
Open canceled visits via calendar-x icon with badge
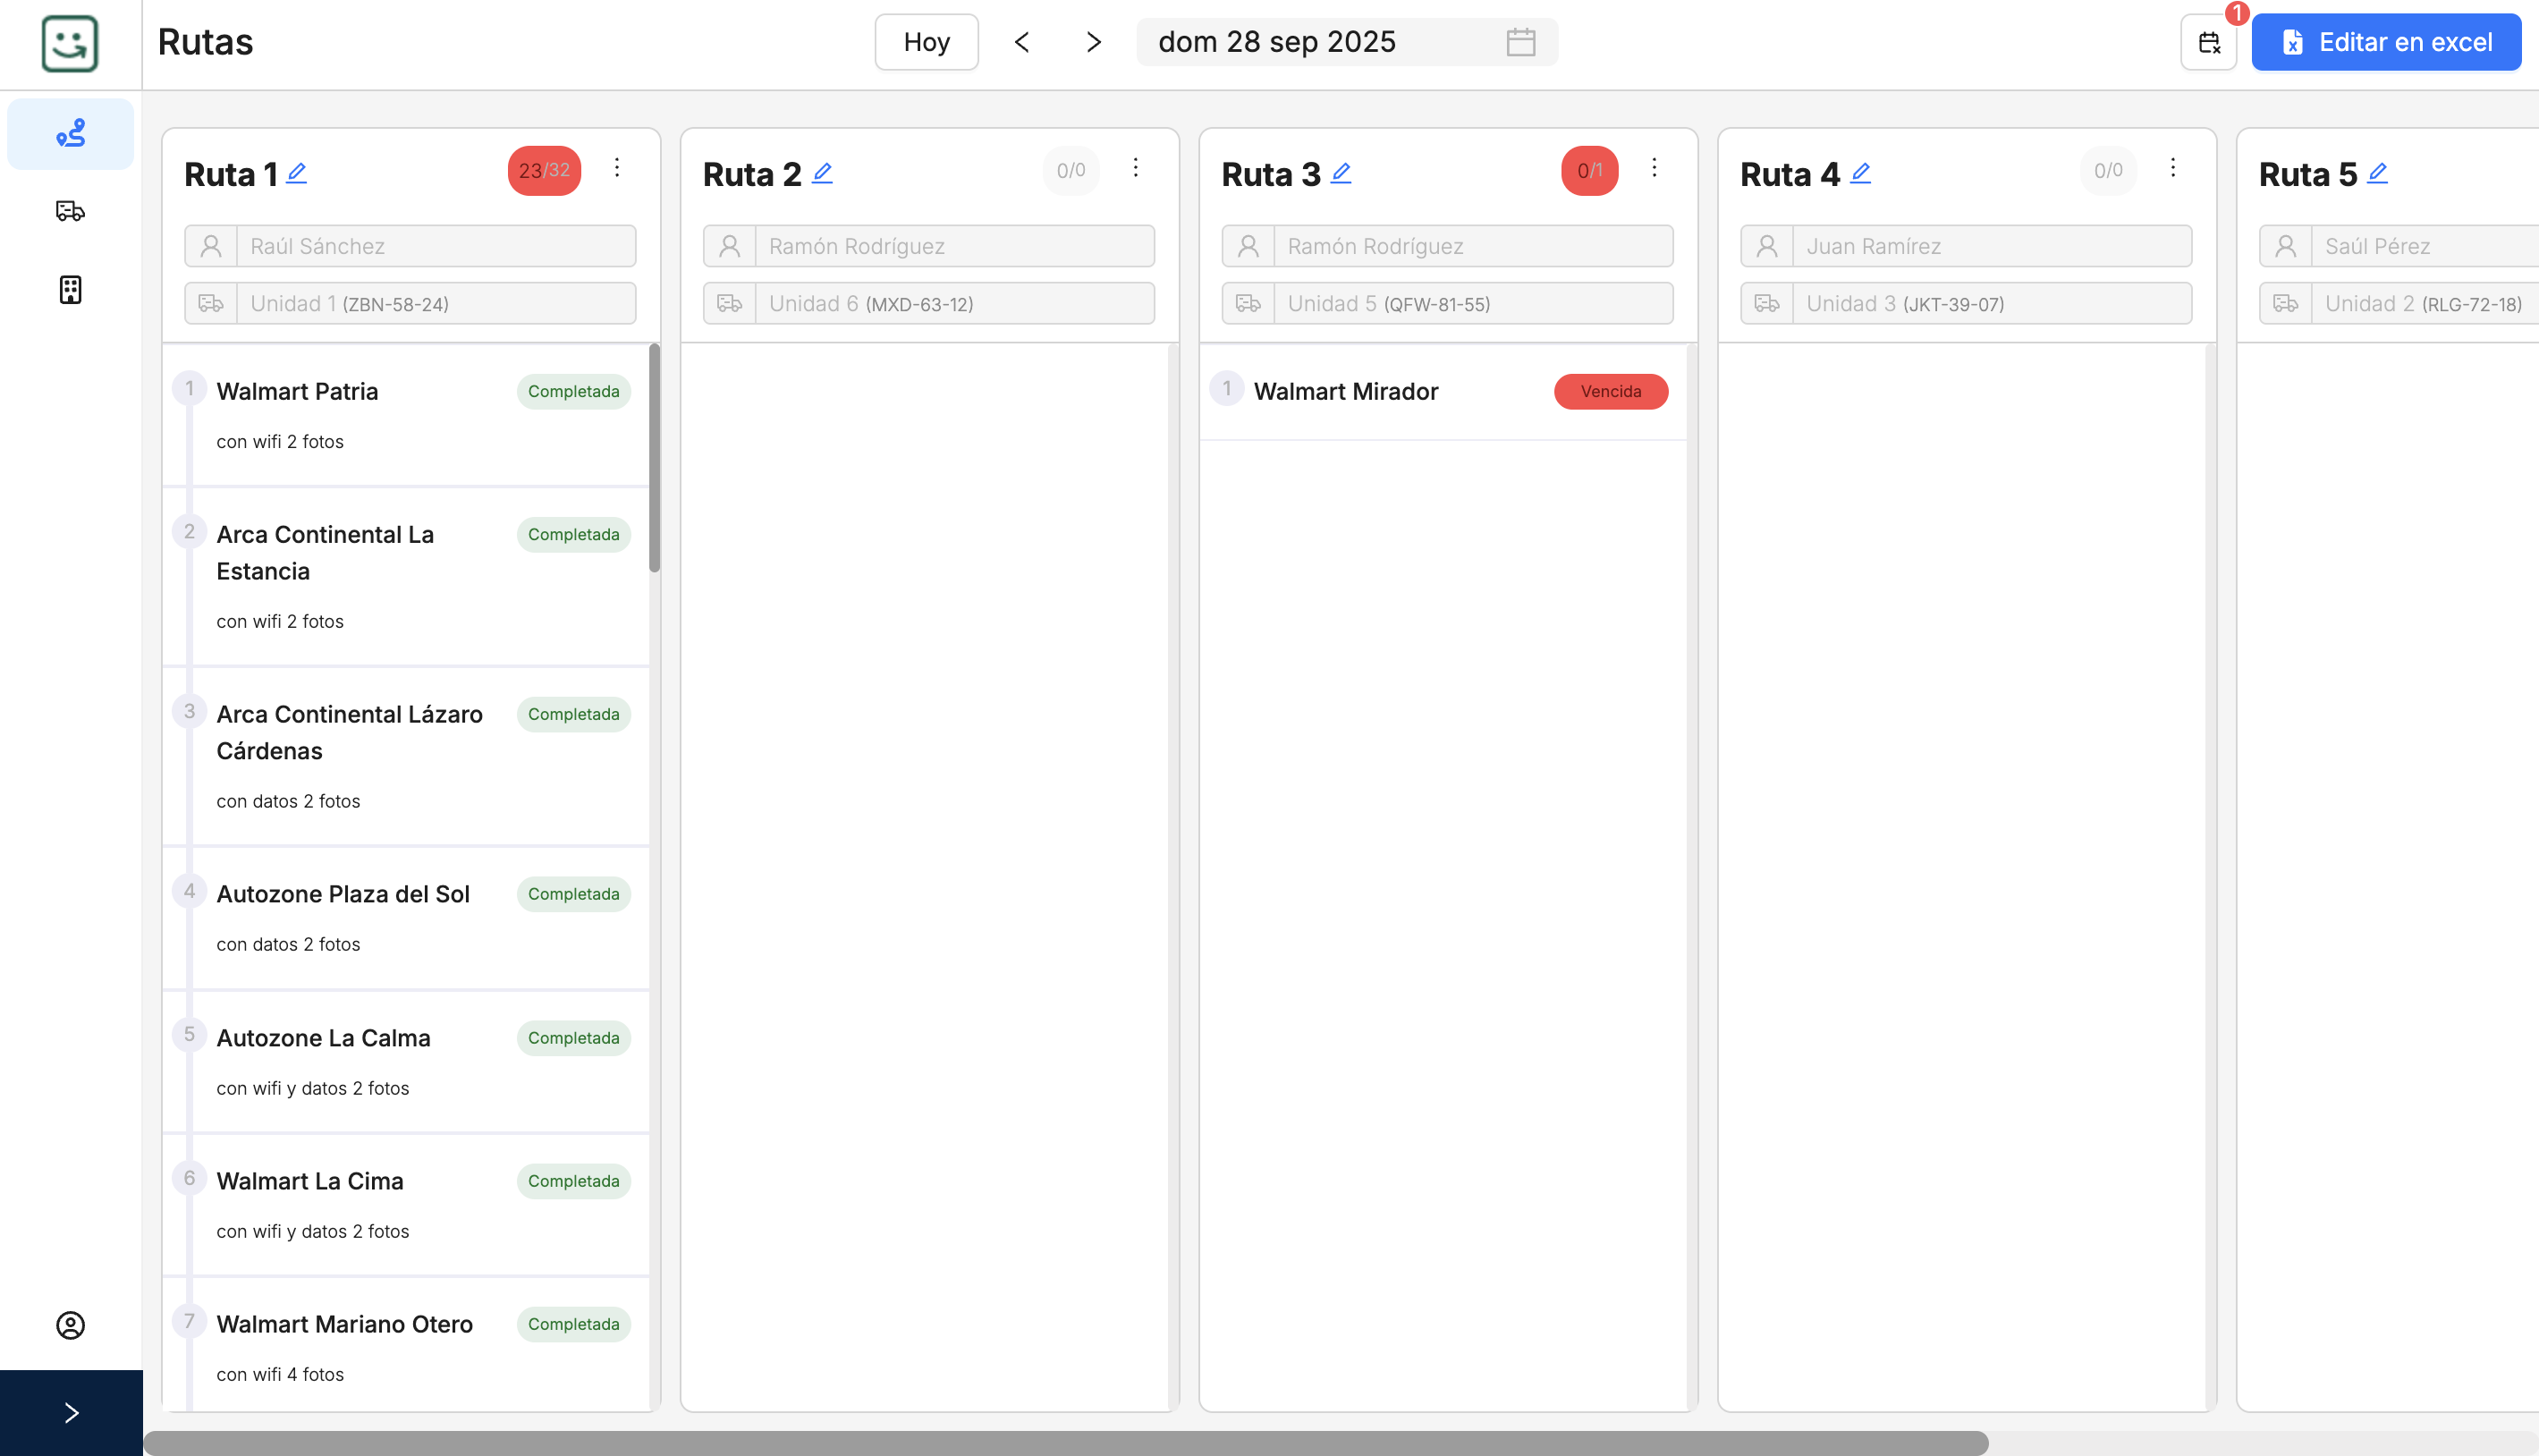pyautogui.click(x=2209, y=42)
